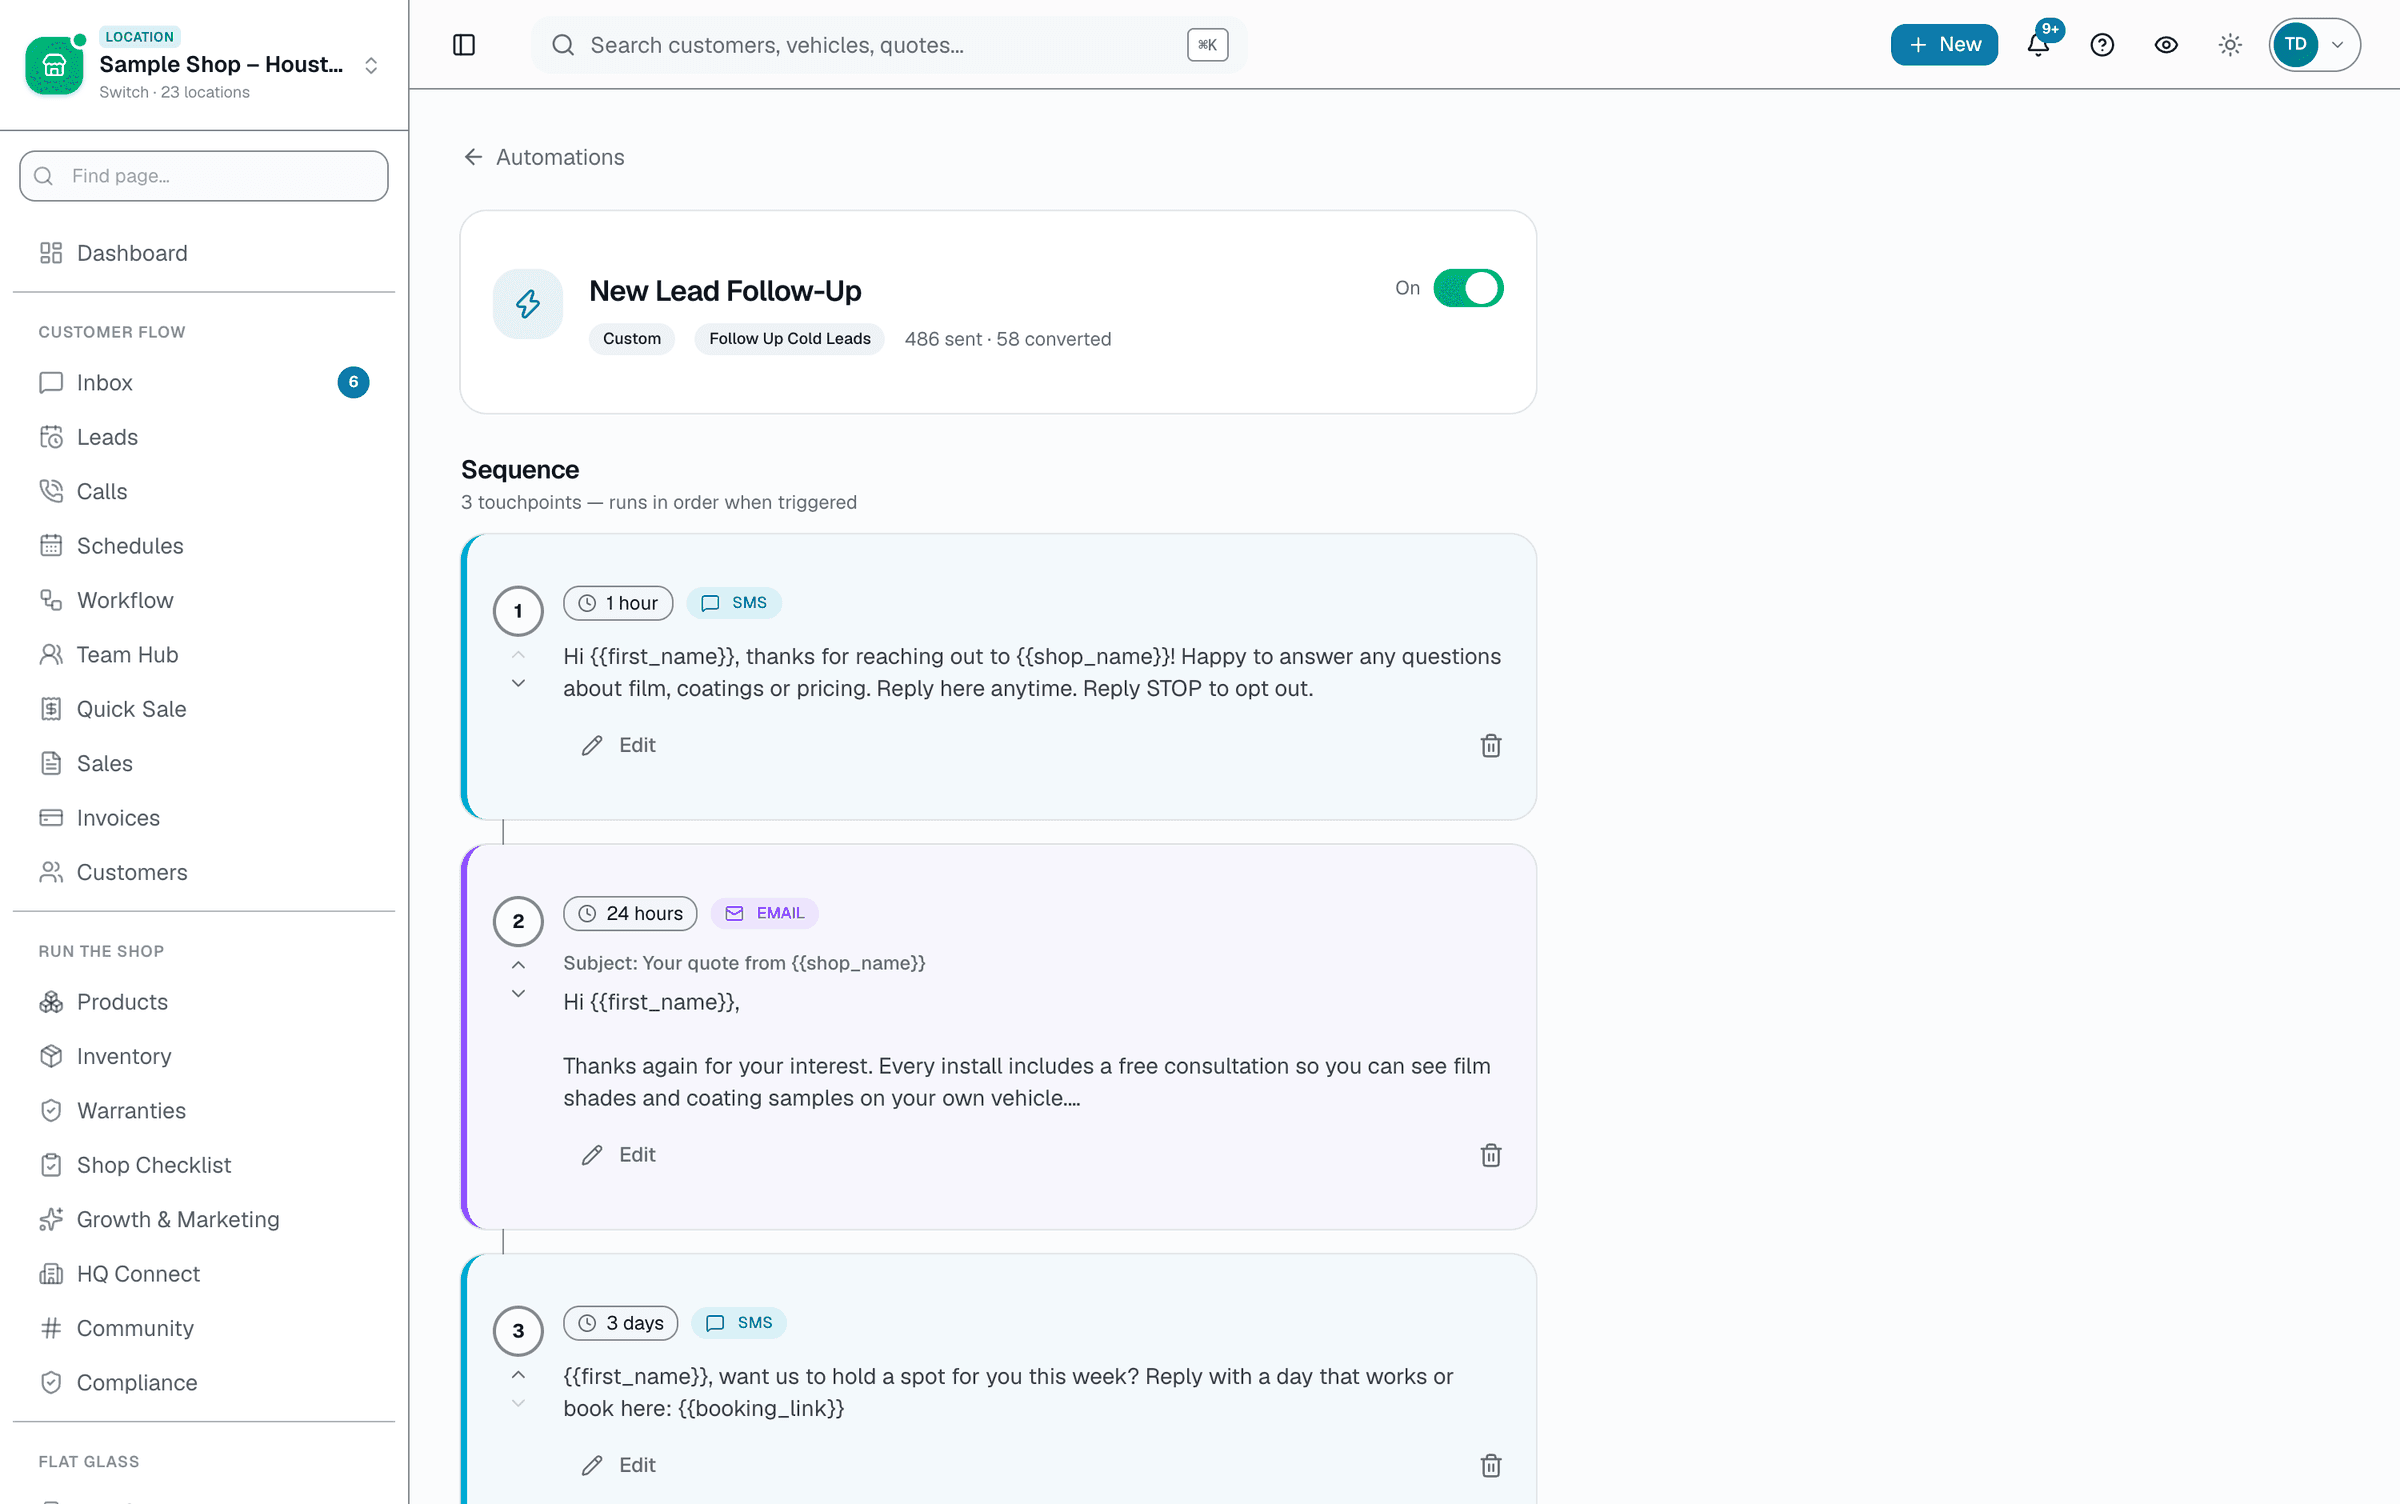This screenshot has height=1504, width=2400.
Task: Navigate to Workflow
Action: 204,600
